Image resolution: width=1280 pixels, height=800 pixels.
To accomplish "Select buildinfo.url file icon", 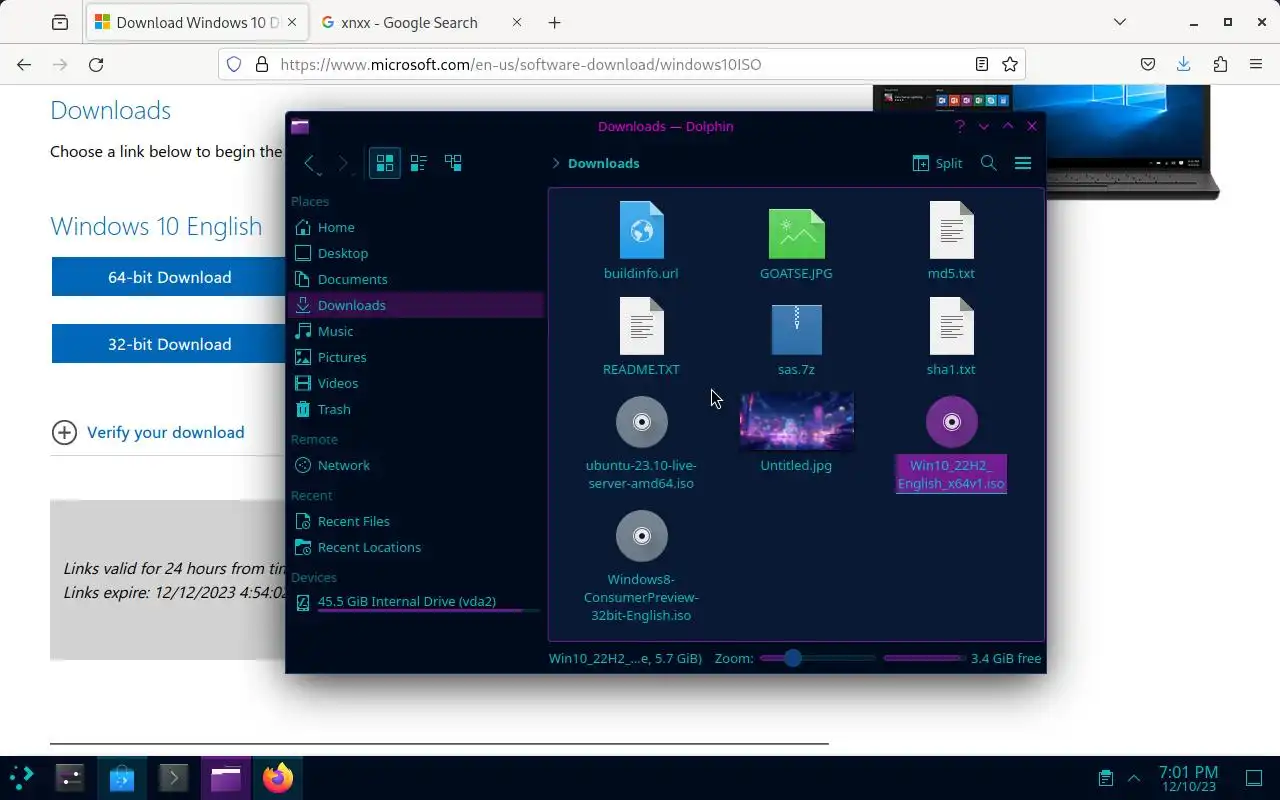I will pyautogui.click(x=641, y=230).
